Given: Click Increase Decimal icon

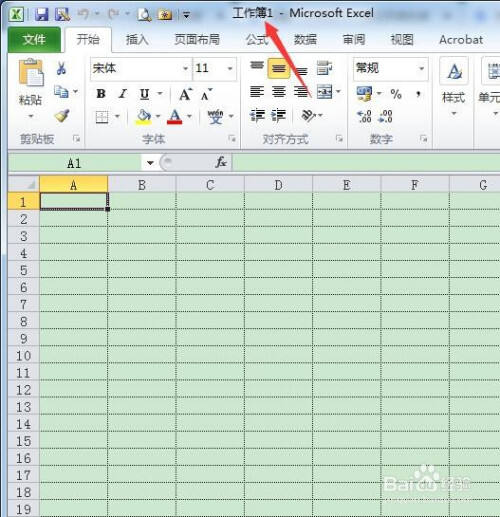Looking at the screenshot, I should click(x=364, y=116).
